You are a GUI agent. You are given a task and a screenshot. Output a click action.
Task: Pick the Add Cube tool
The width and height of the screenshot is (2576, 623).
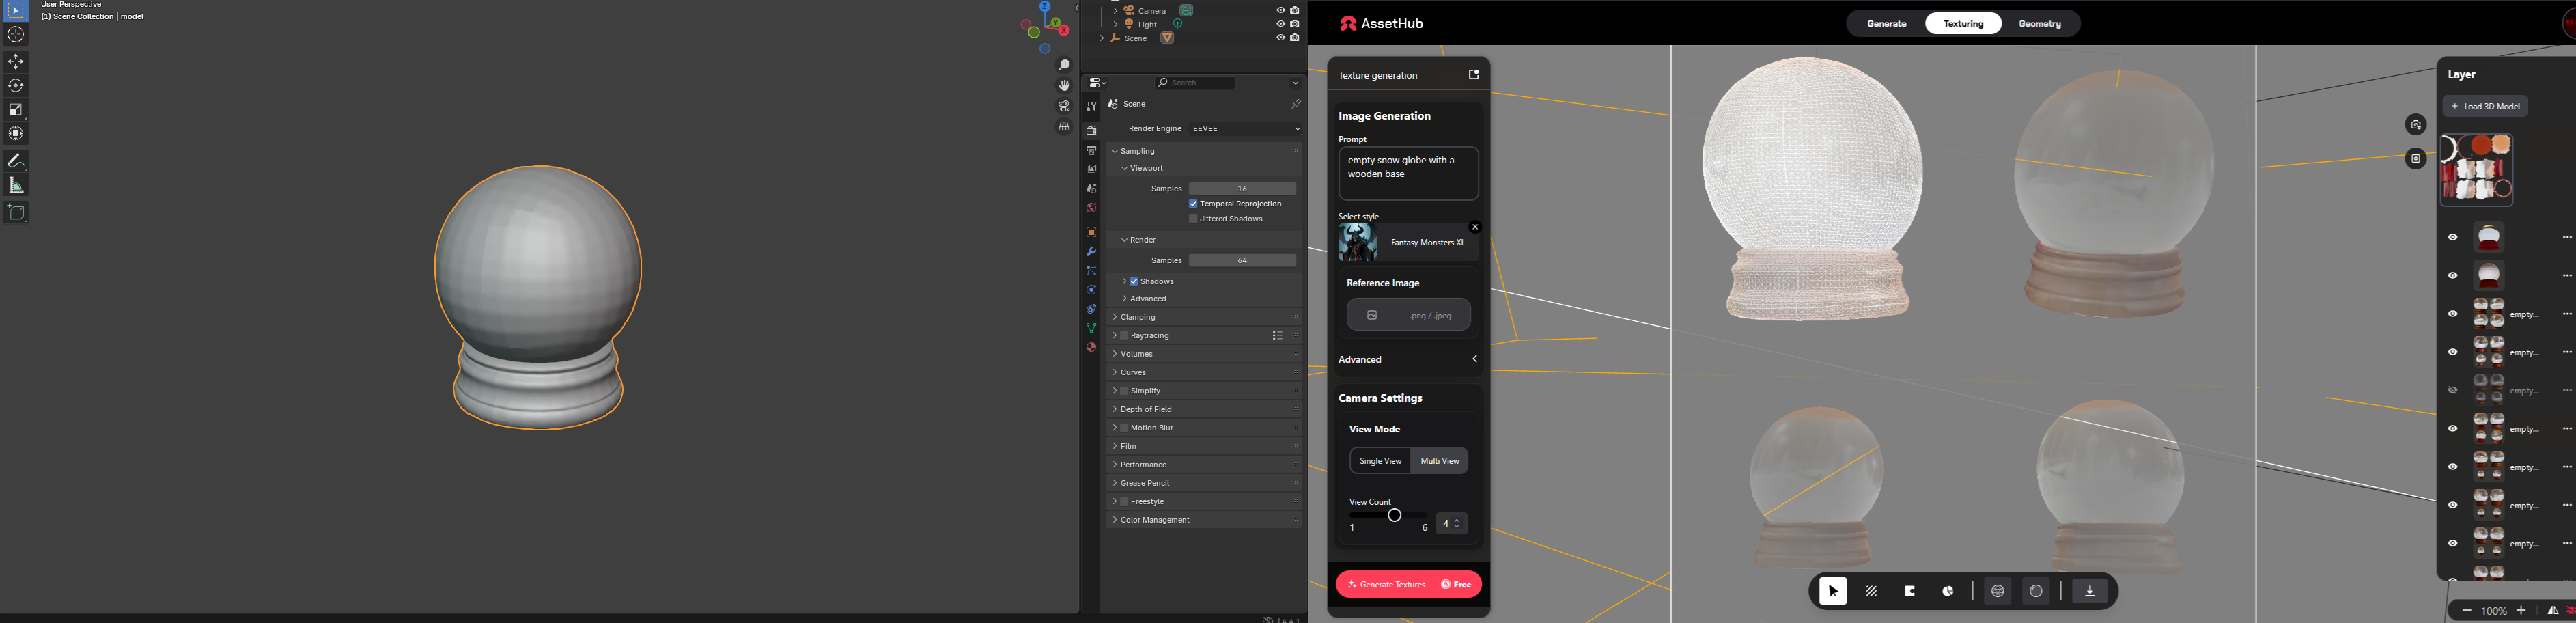(x=16, y=212)
